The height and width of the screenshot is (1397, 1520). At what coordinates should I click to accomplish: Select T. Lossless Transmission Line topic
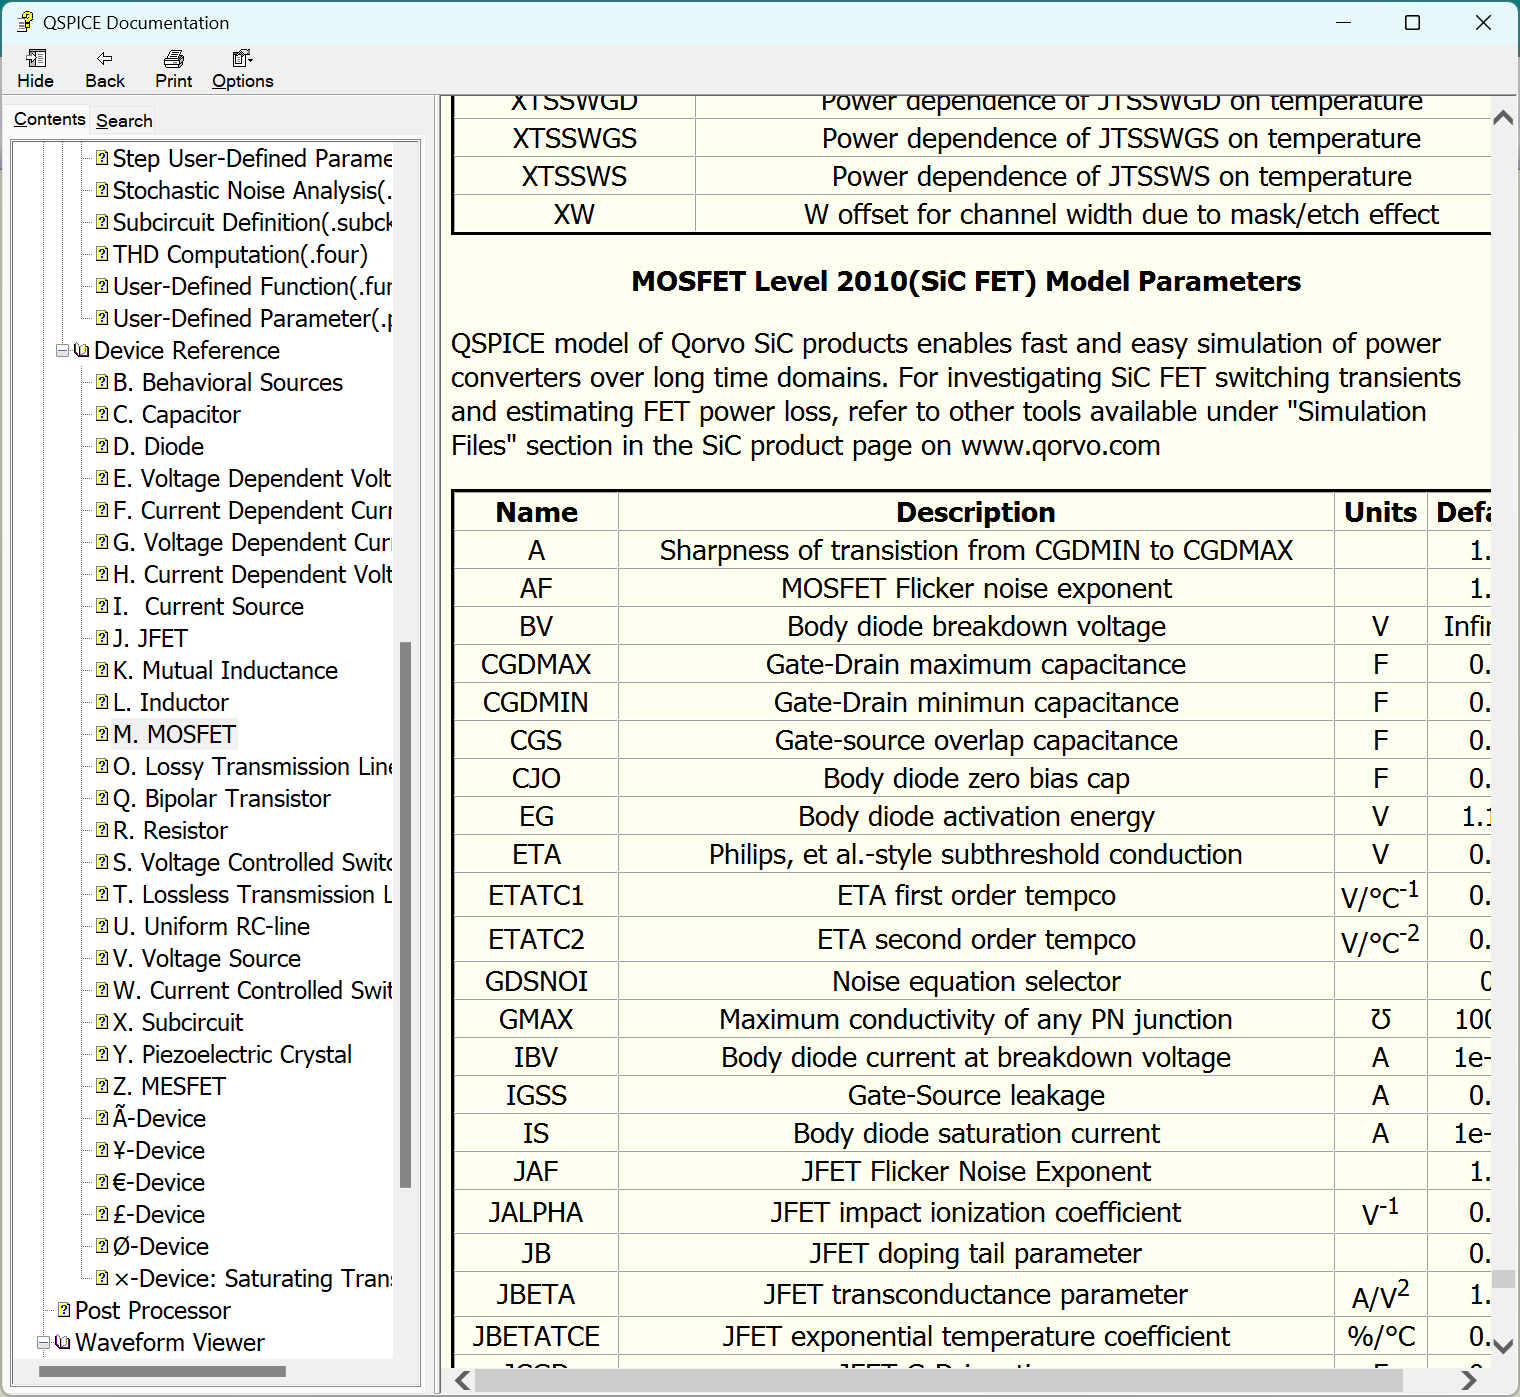(252, 895)
